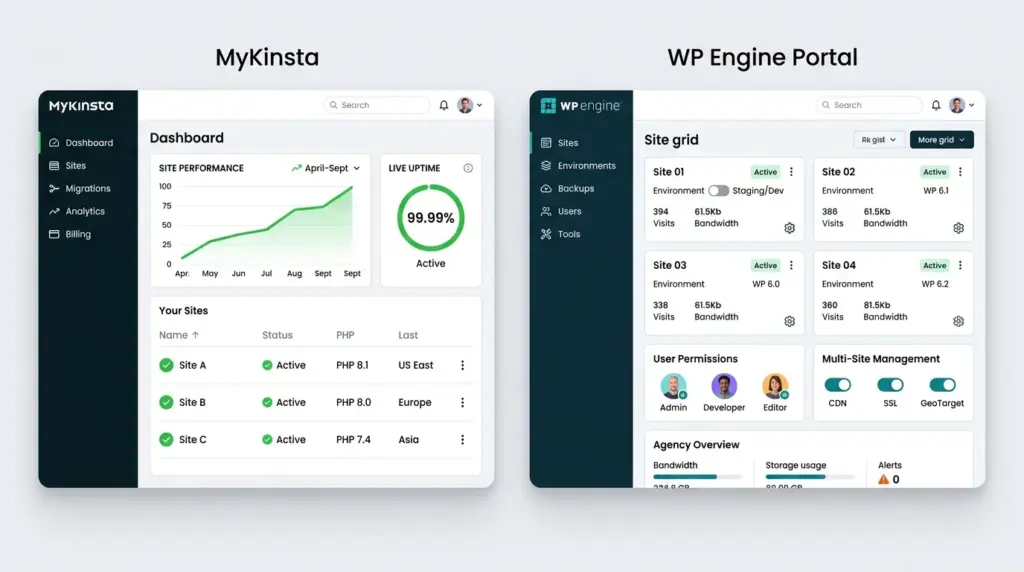Click the notification bell in MyKinsta header
The height and width of the screenshot is (572, 1024).
click(x=443, y=105)
